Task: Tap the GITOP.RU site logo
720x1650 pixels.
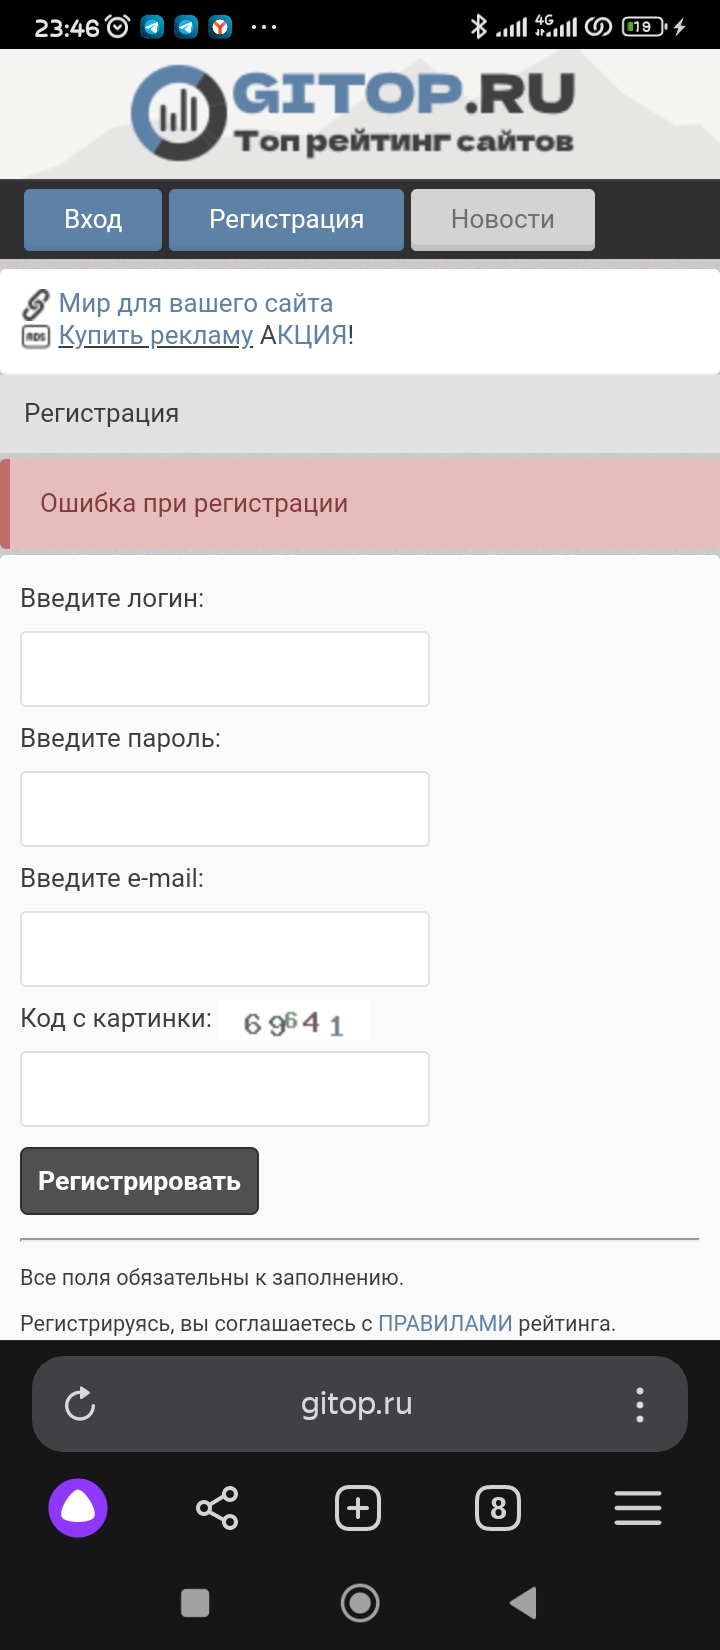Action: pyautogui.click(x=354, y=114)
